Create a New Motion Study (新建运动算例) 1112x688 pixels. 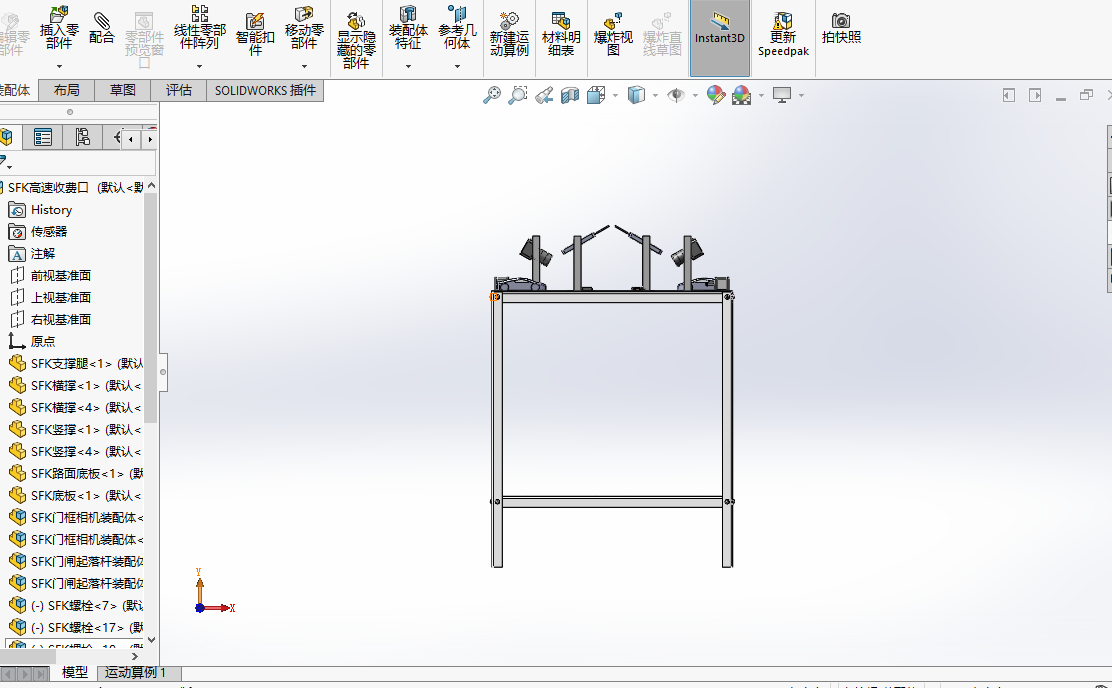pos(509,35)
